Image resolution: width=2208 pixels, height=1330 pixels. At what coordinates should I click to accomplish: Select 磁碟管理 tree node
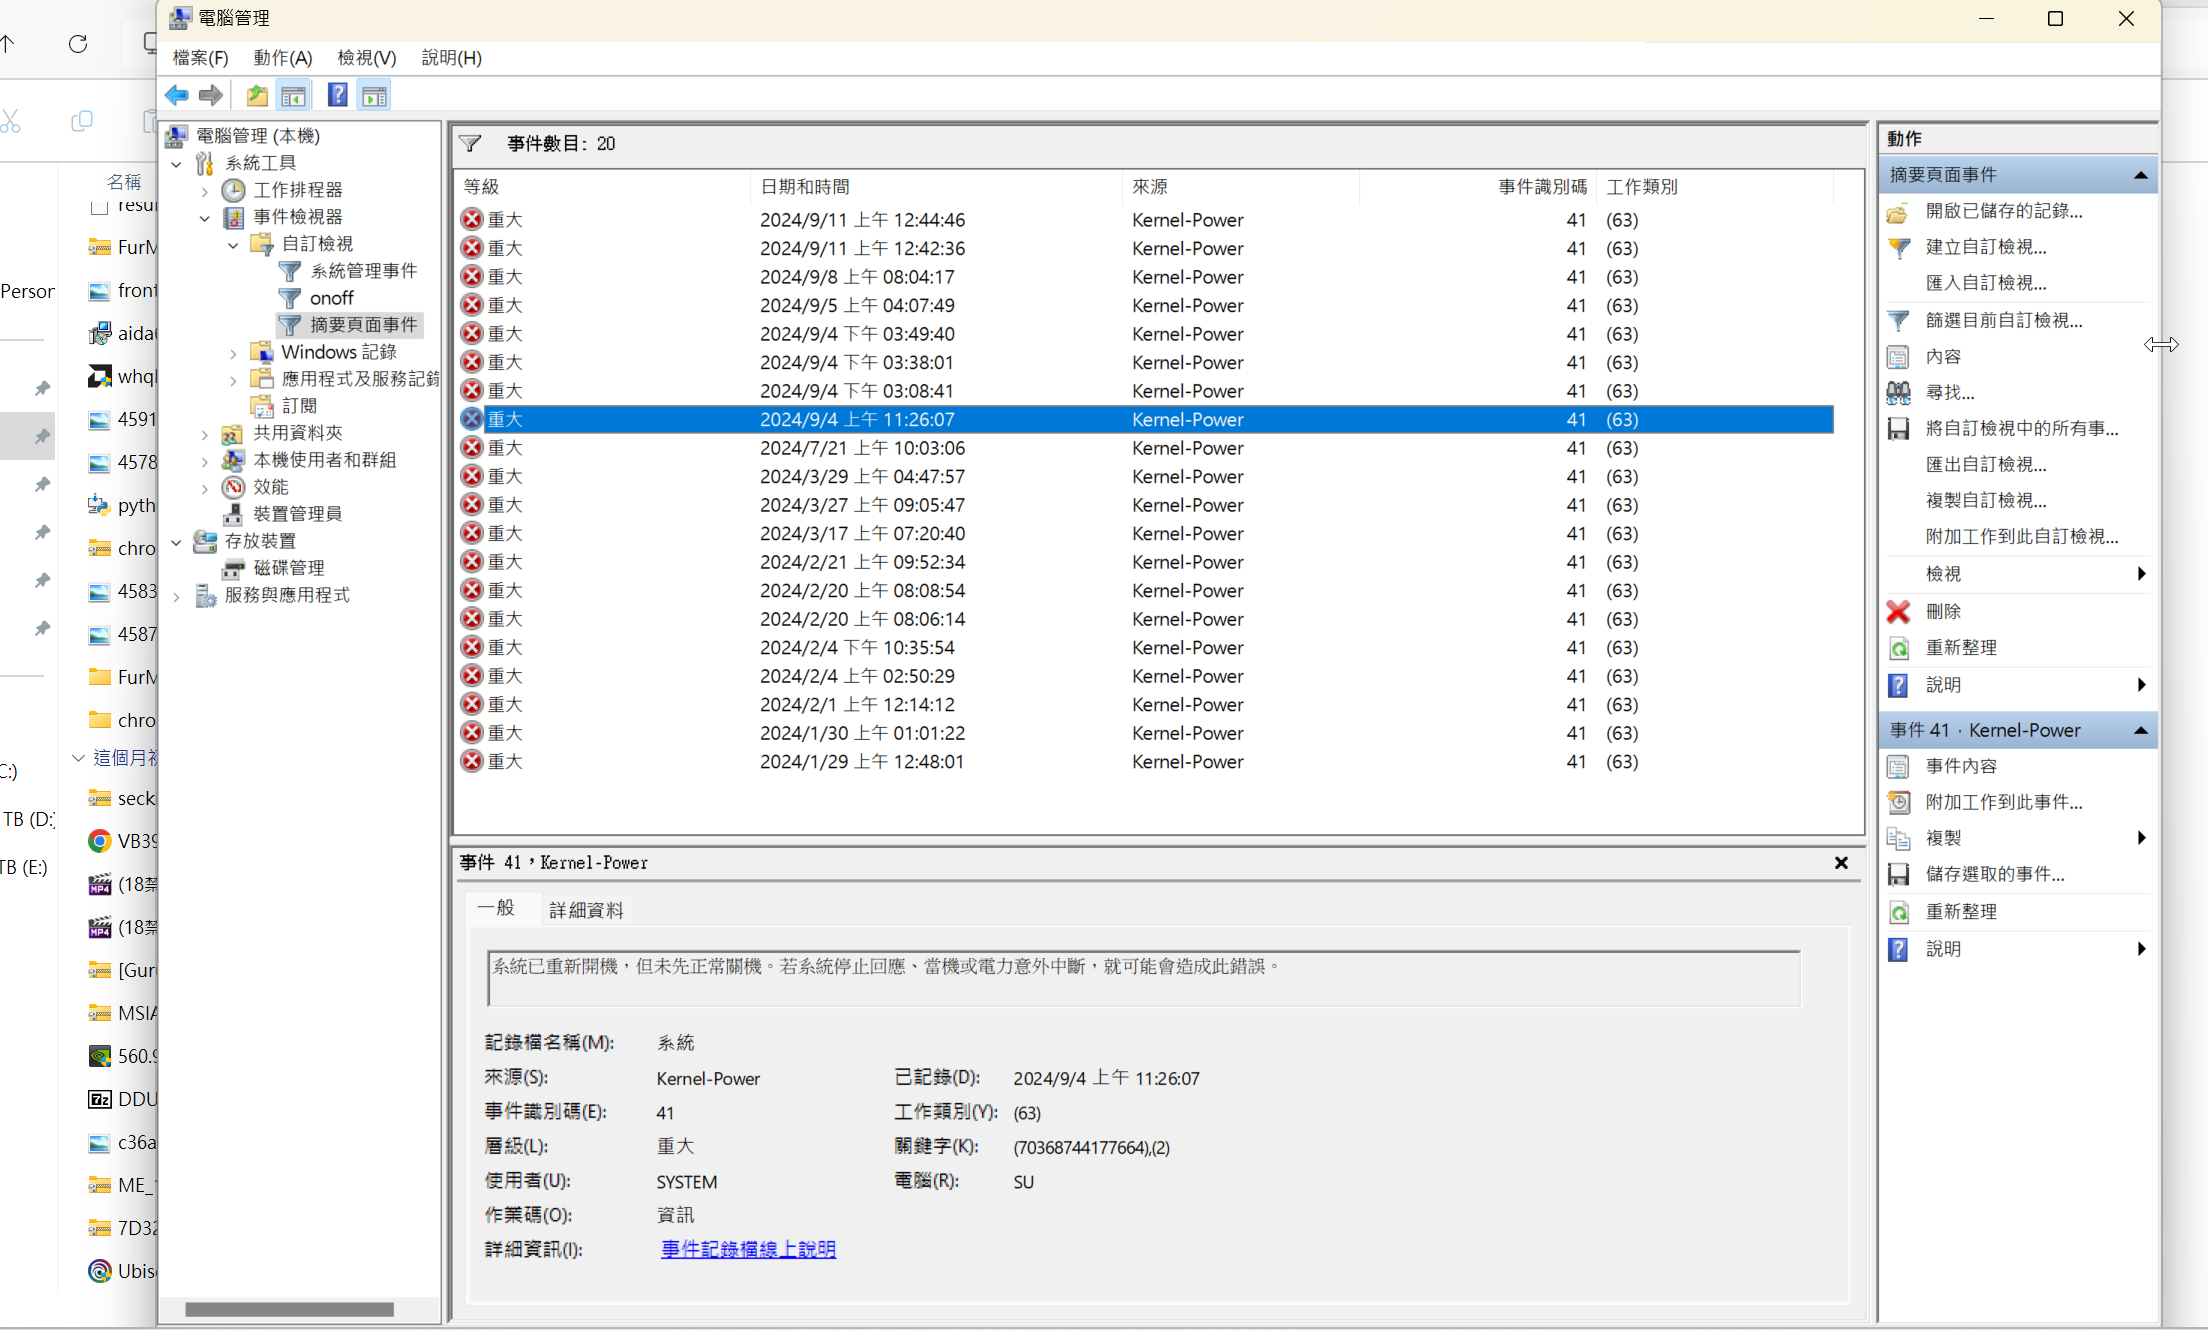coord(288,568)
